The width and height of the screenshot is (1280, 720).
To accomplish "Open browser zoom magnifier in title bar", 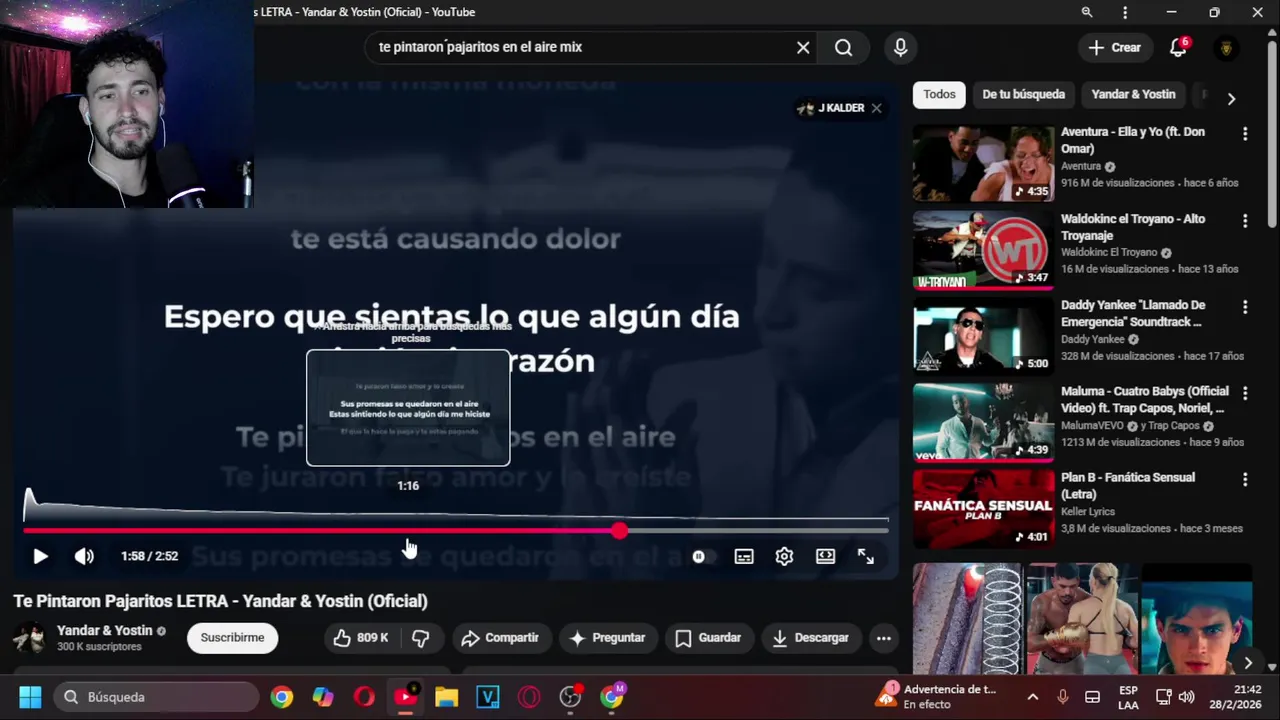I will click(1087, 12).
